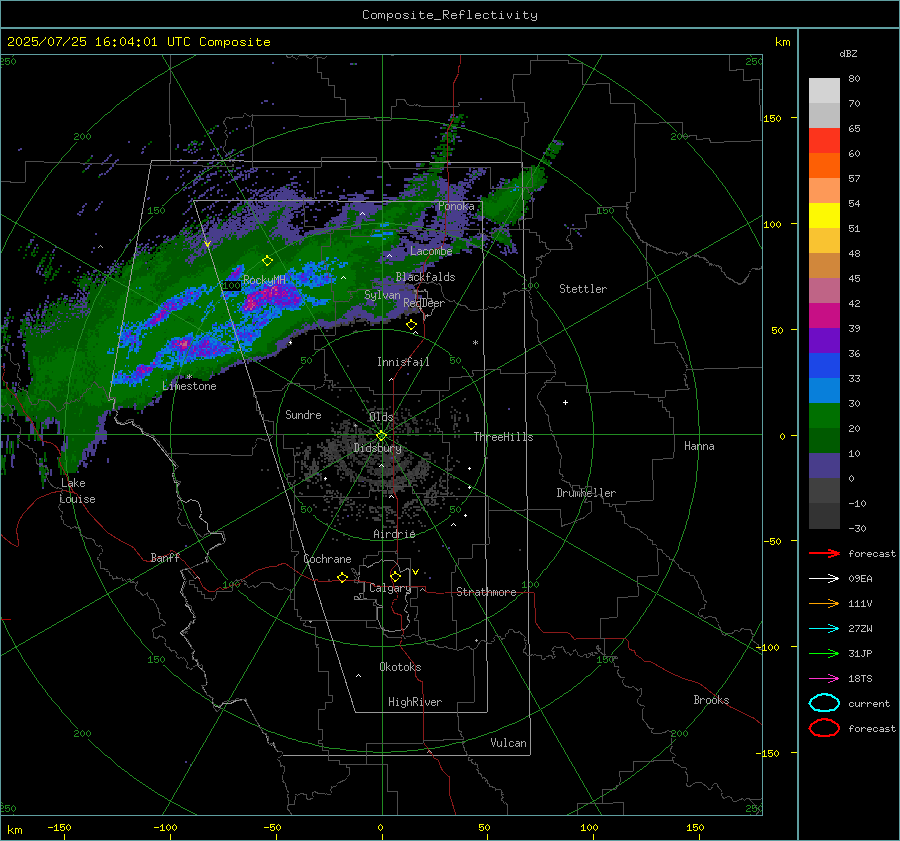
Task: Click the Okotoks town label
Action: click(400, 667)
